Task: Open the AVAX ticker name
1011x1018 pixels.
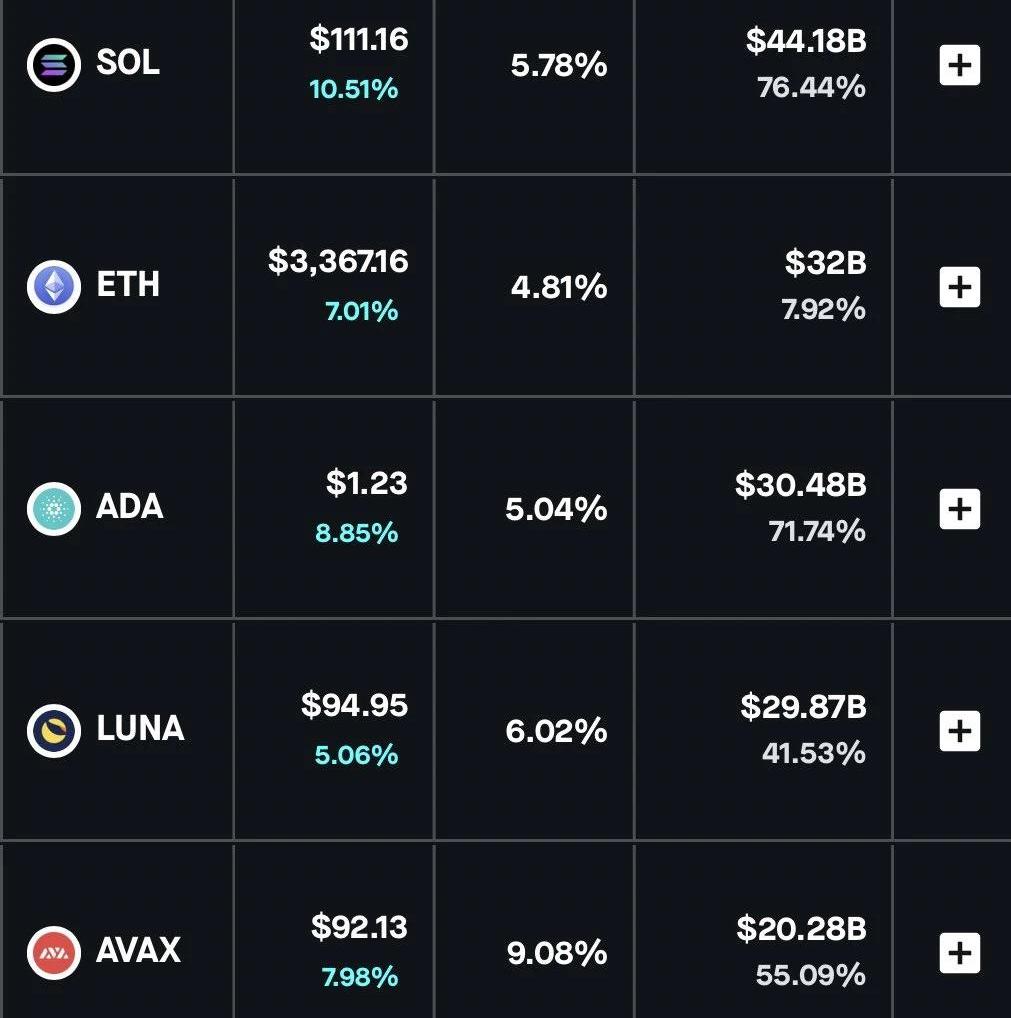Action: tap(138, 950)
